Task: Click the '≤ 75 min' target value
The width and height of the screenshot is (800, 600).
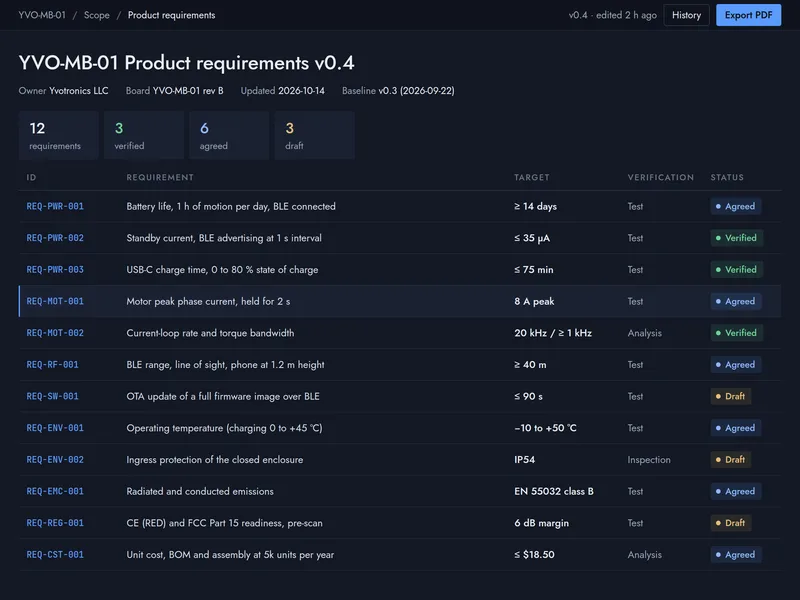Action: [x=534, y=270]
